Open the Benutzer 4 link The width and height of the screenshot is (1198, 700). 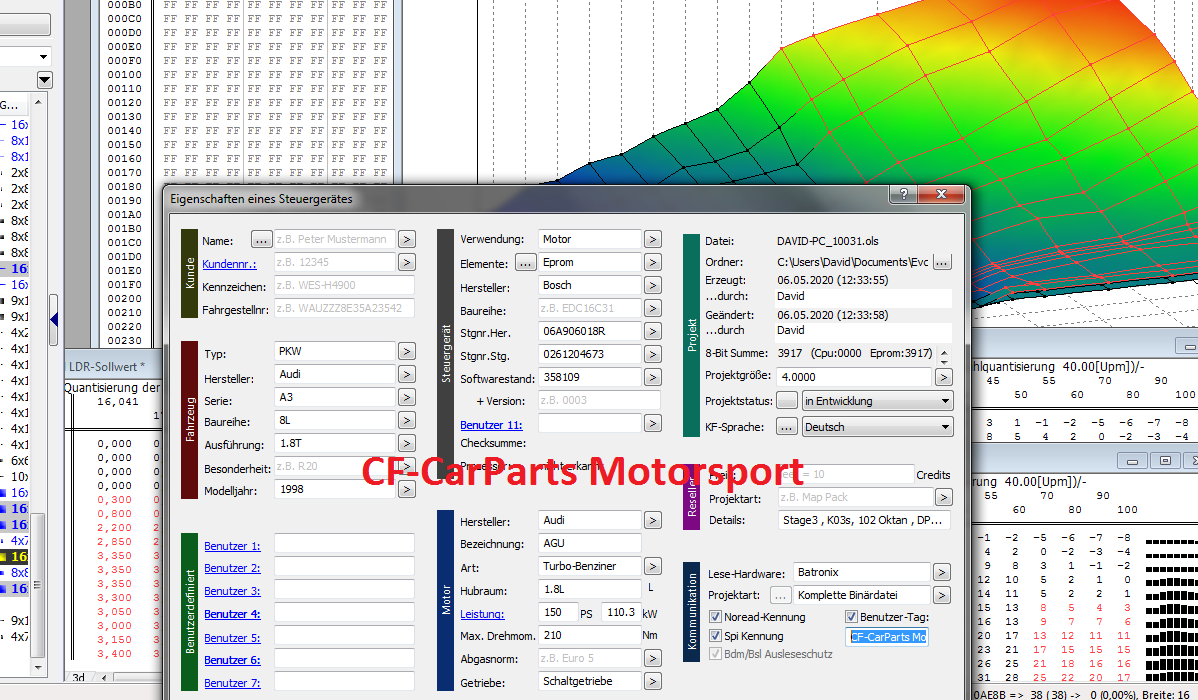pyautogui.click(x=232, y=614)
